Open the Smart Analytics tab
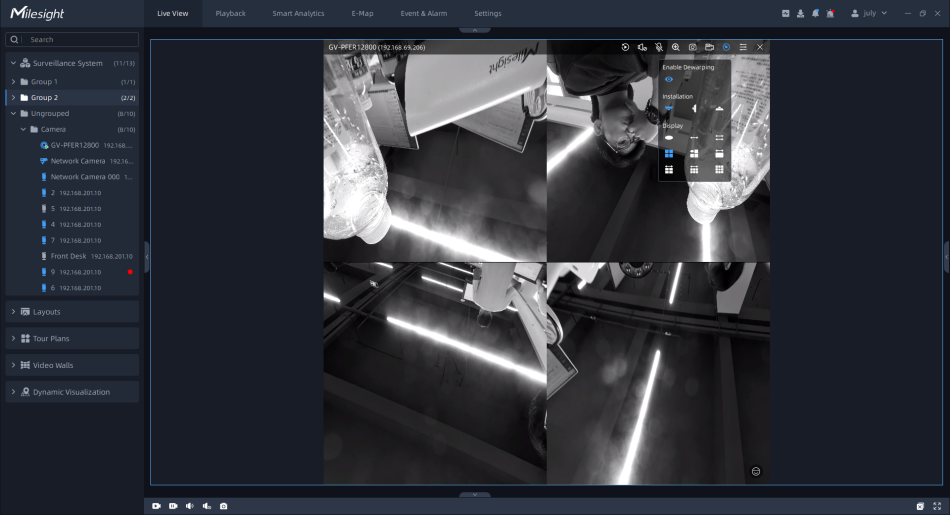The image size is (950, 515). pyautogui.click(x=298, y=13)
